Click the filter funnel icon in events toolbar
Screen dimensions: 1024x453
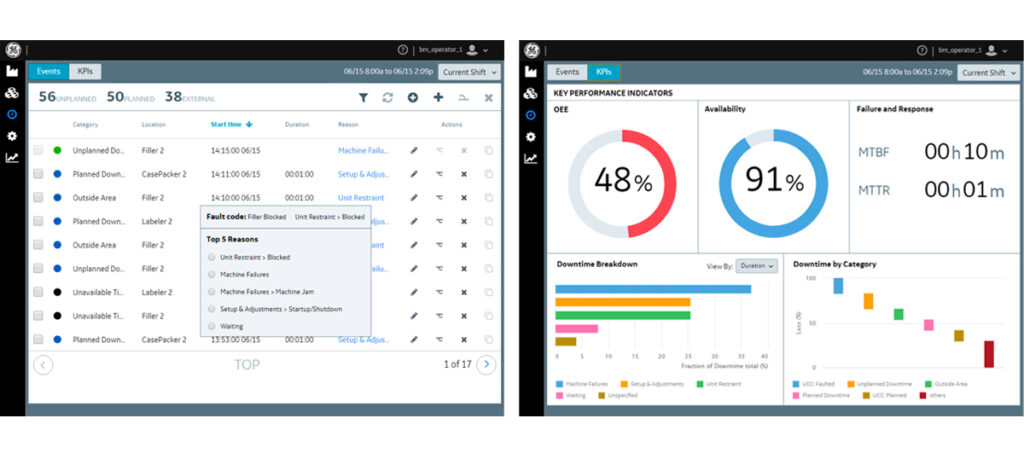tap(364, 97)
